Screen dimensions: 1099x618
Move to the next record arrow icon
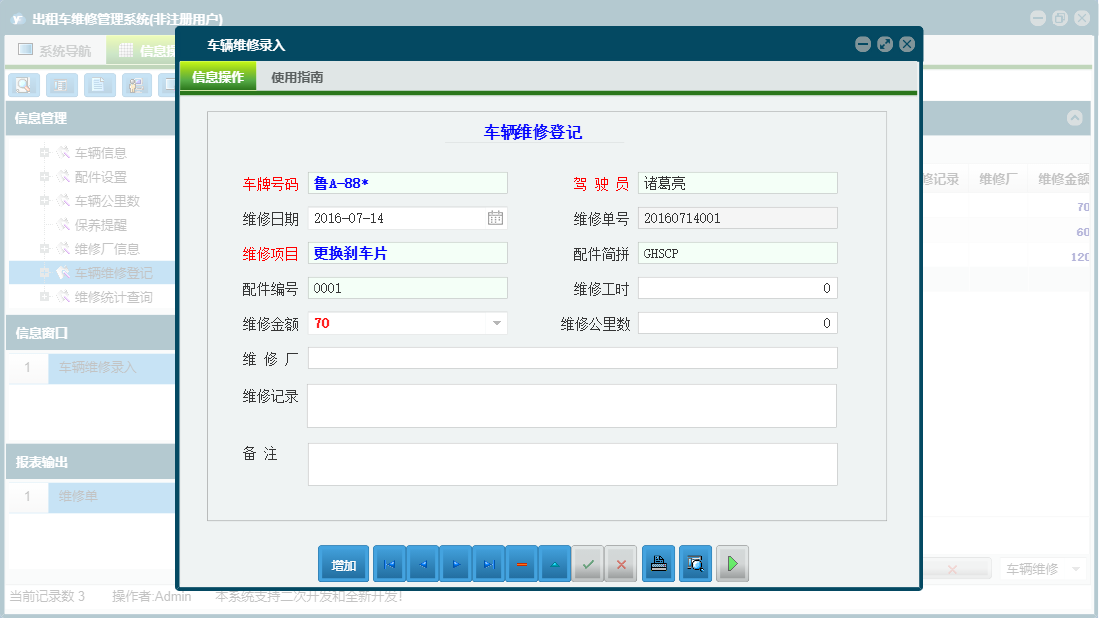[x=456, y=563]
